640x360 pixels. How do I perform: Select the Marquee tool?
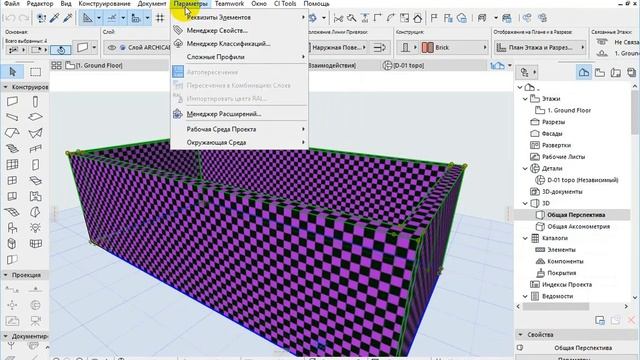coord(36,72)
